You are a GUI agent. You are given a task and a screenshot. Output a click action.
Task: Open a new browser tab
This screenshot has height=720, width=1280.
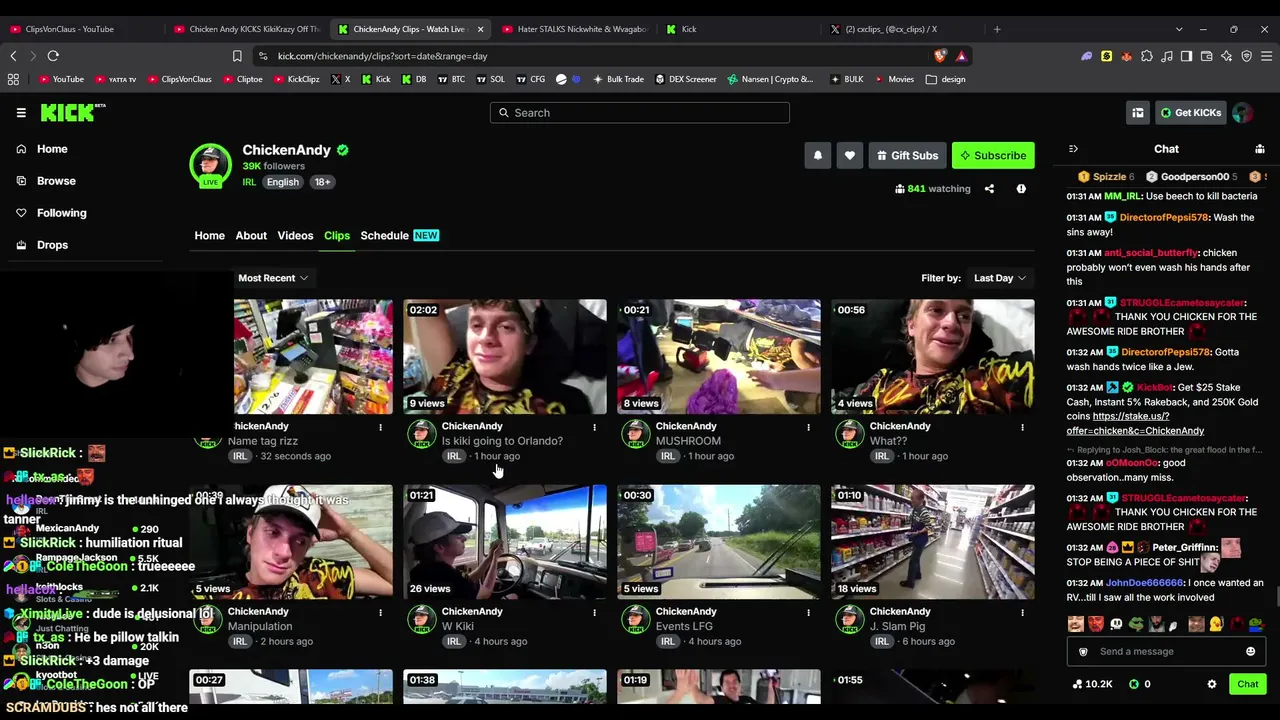pos(997,29)
